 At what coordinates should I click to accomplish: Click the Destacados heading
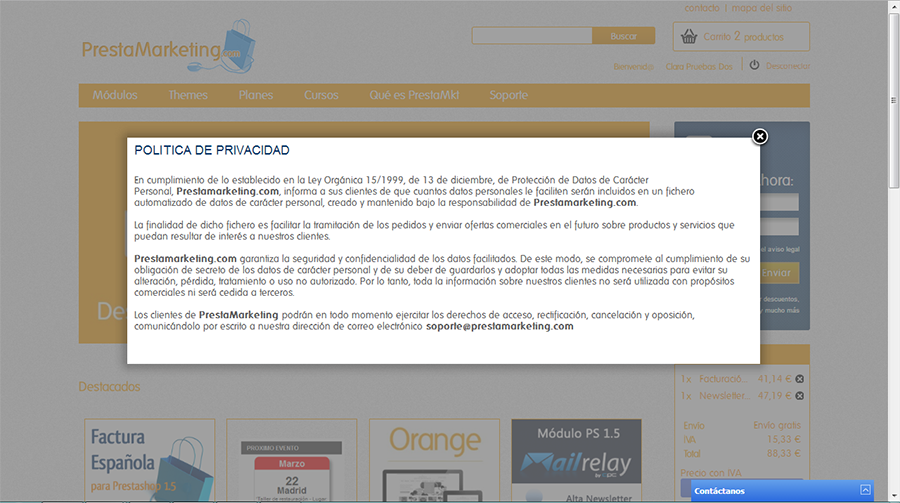pos(109,386)
